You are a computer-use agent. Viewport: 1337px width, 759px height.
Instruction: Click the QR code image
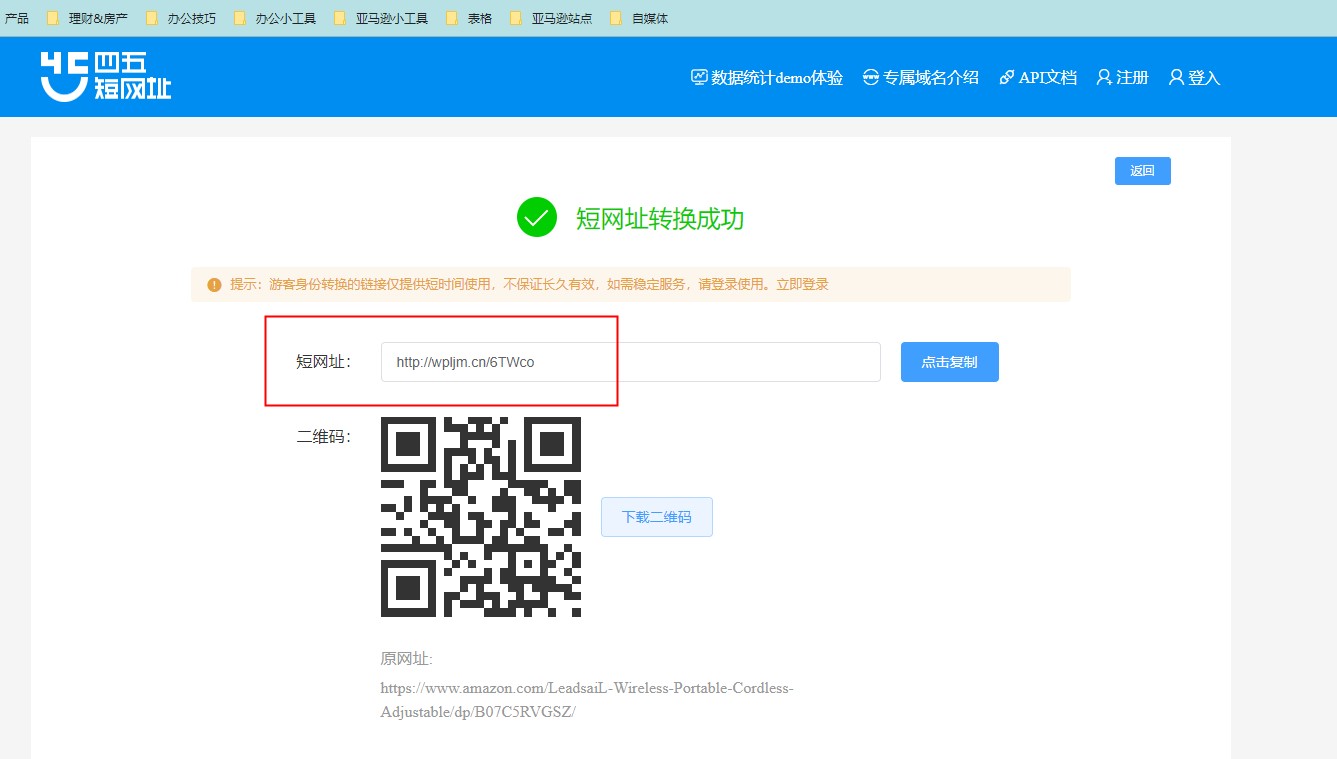(481, 517)
